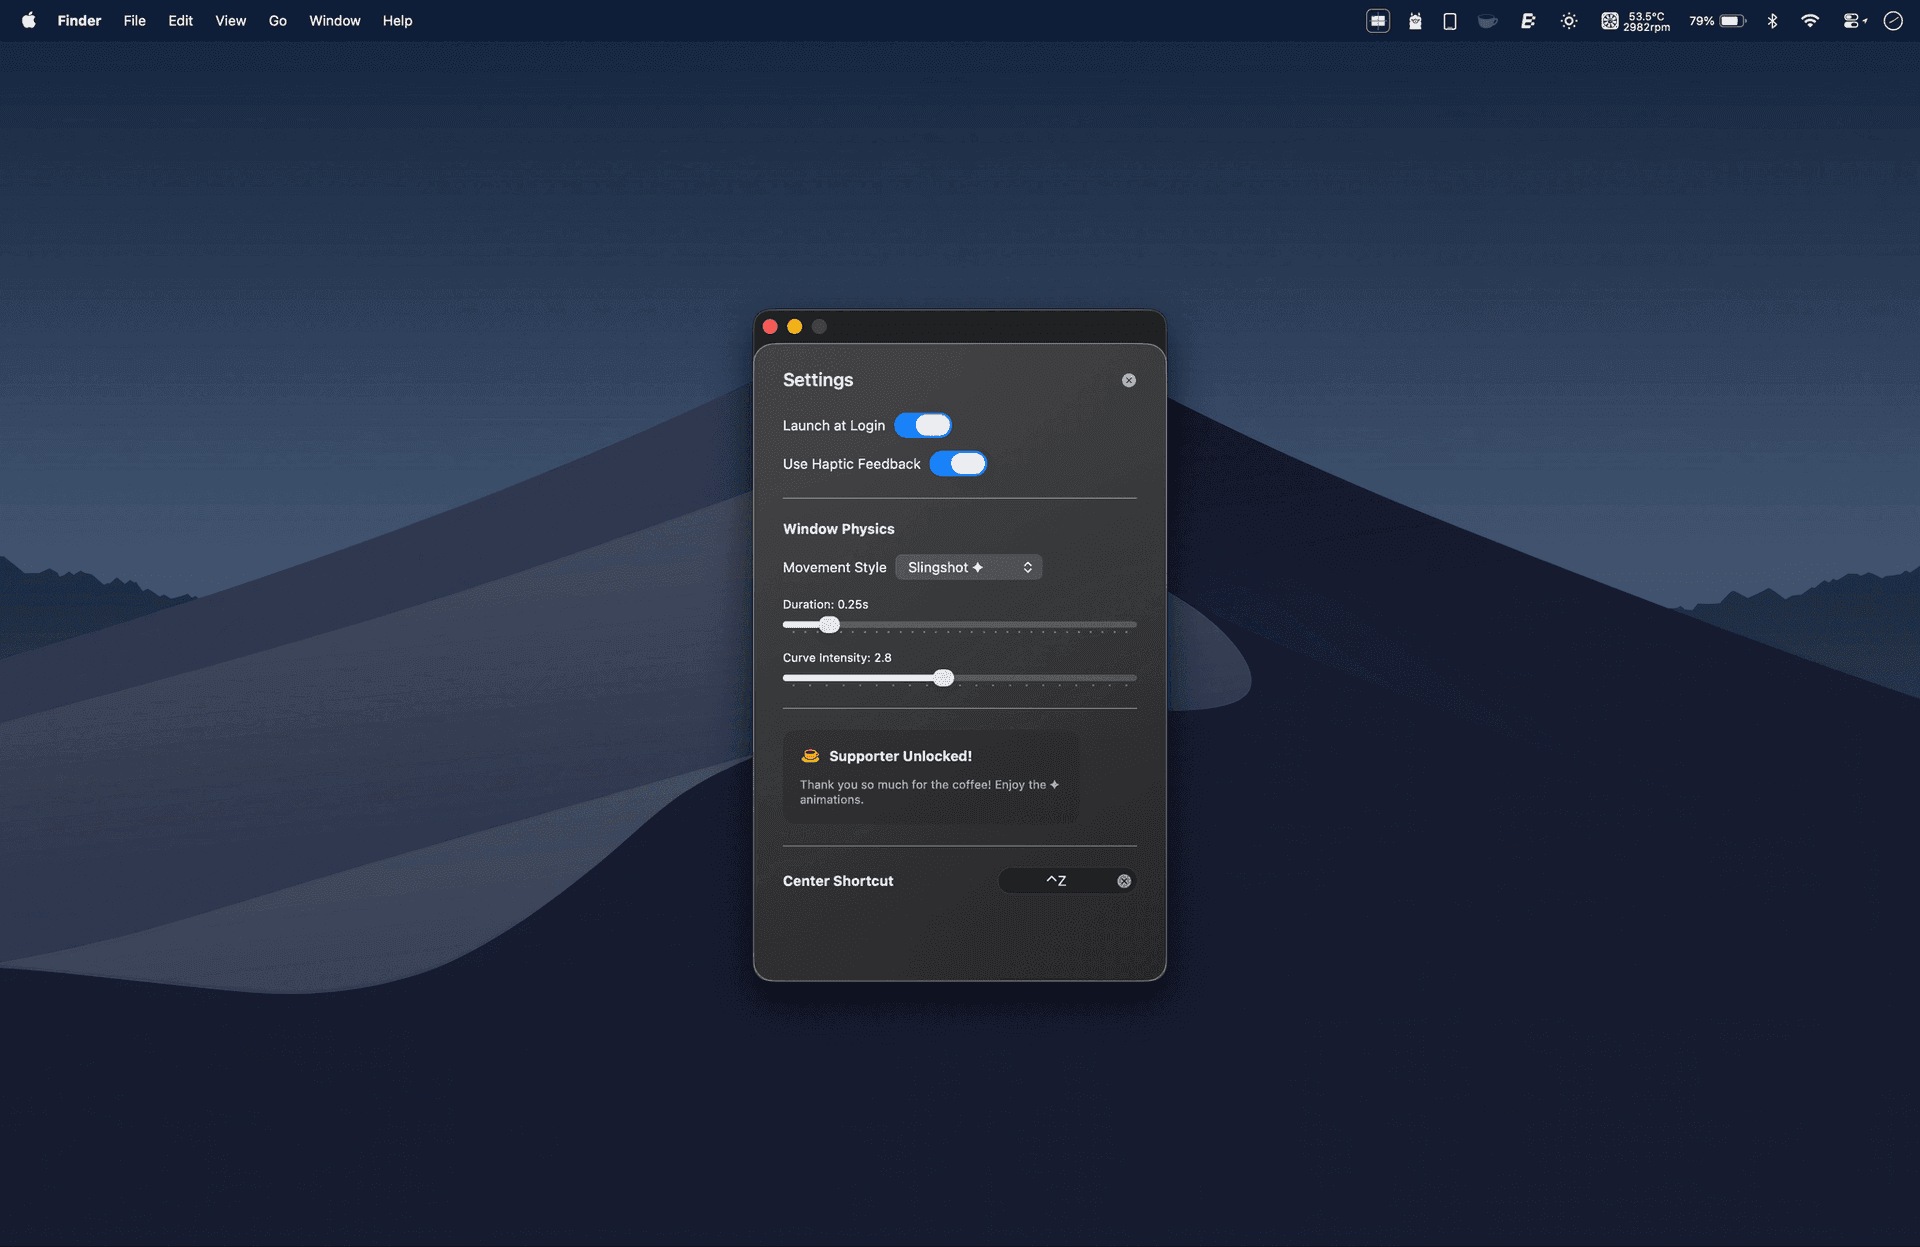This screenshot has width=1920, height=1247.
Task: Click the Center Shortcut recorder field
Action: [x=1066, y=881]
